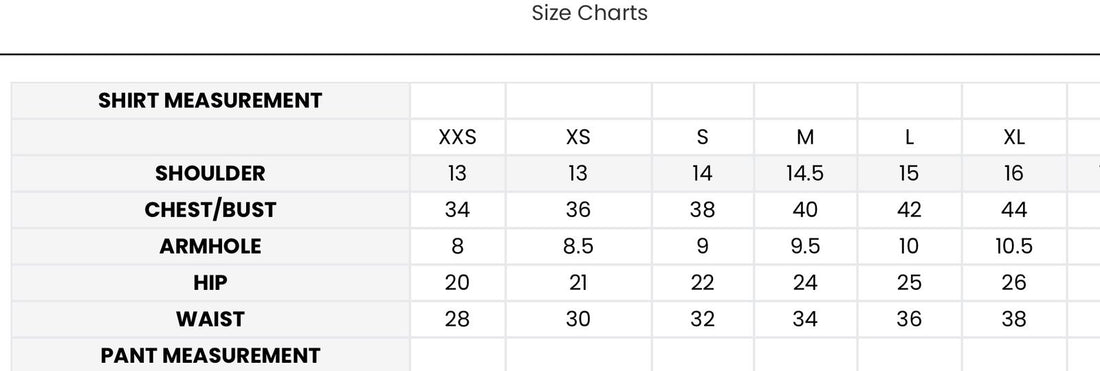Select the PANT MEASUREMENT header cell
The height and width of the screenshot is (371, 1100).
210,355
